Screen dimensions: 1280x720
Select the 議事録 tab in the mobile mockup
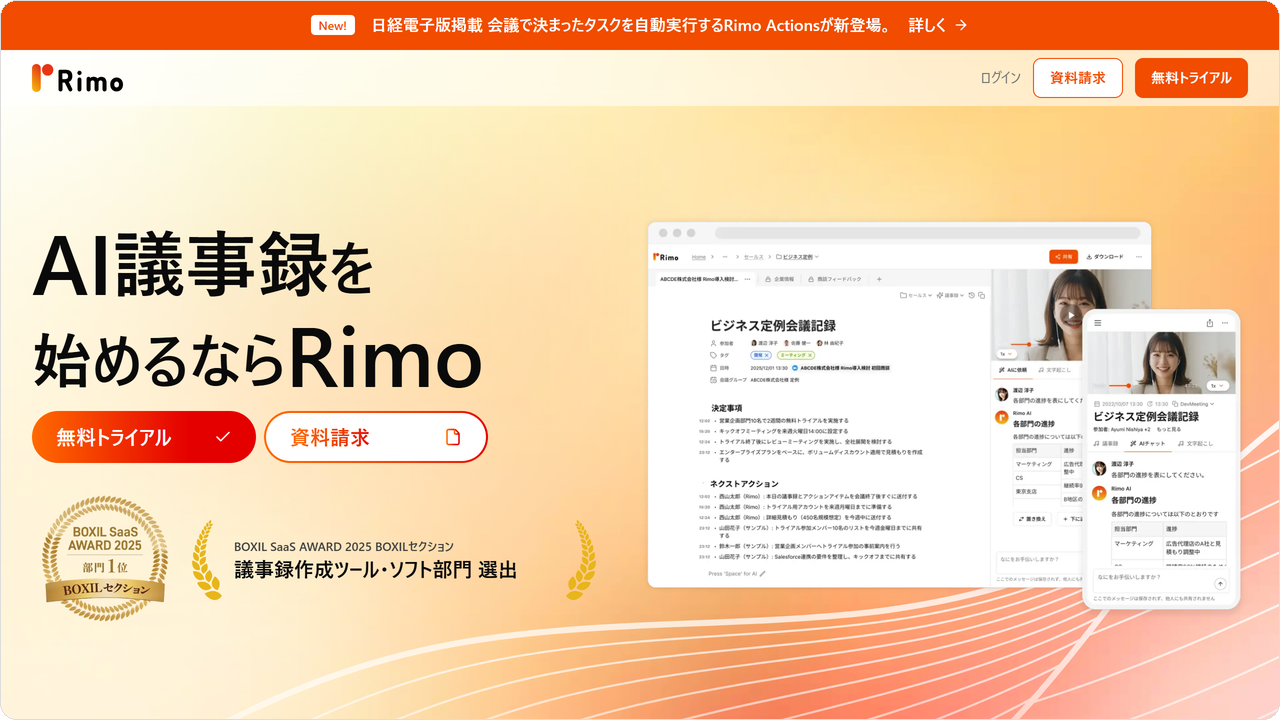point(1106,443)
